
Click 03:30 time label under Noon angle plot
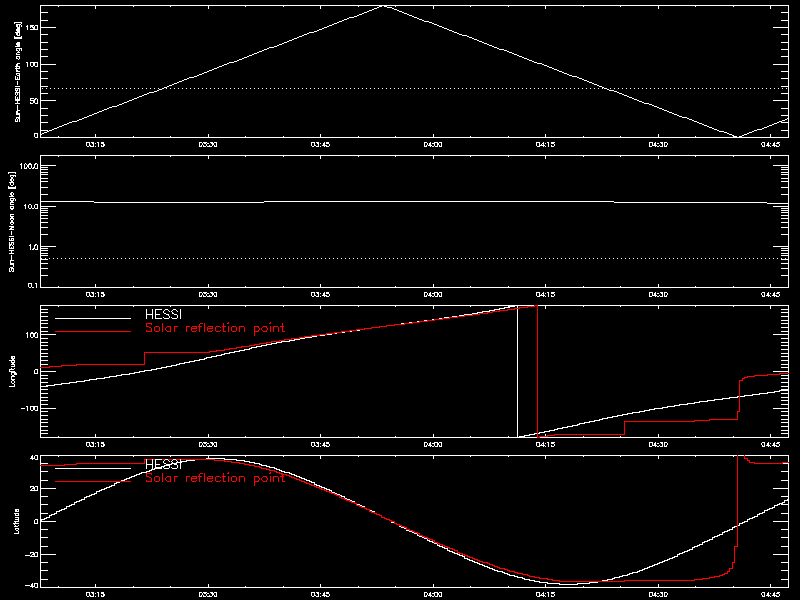(x=208, y=295)
